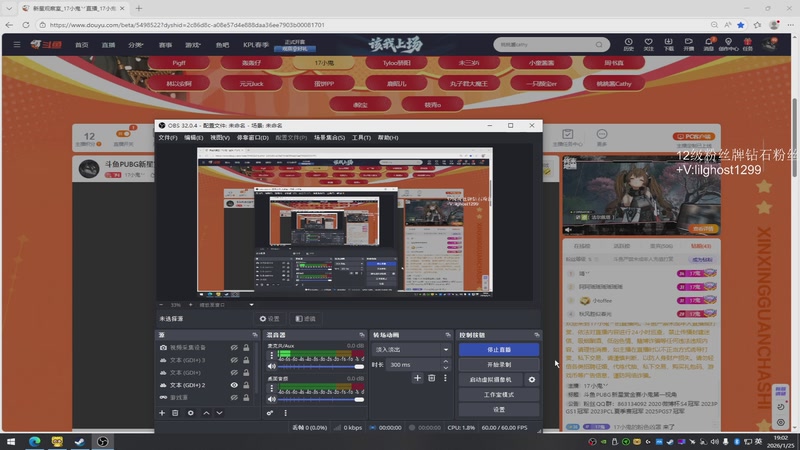
Task: Pop out the sources dock icon
Action: (255, 335)
